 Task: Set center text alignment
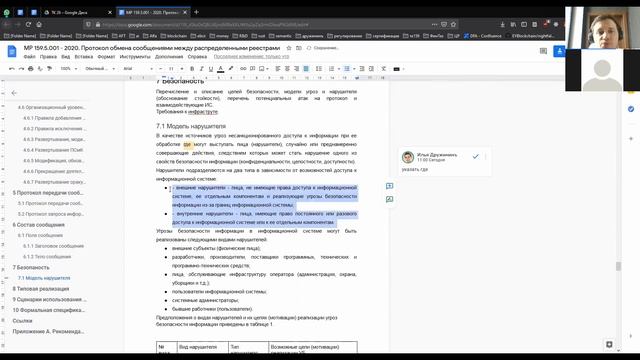[x=287, y=69]
